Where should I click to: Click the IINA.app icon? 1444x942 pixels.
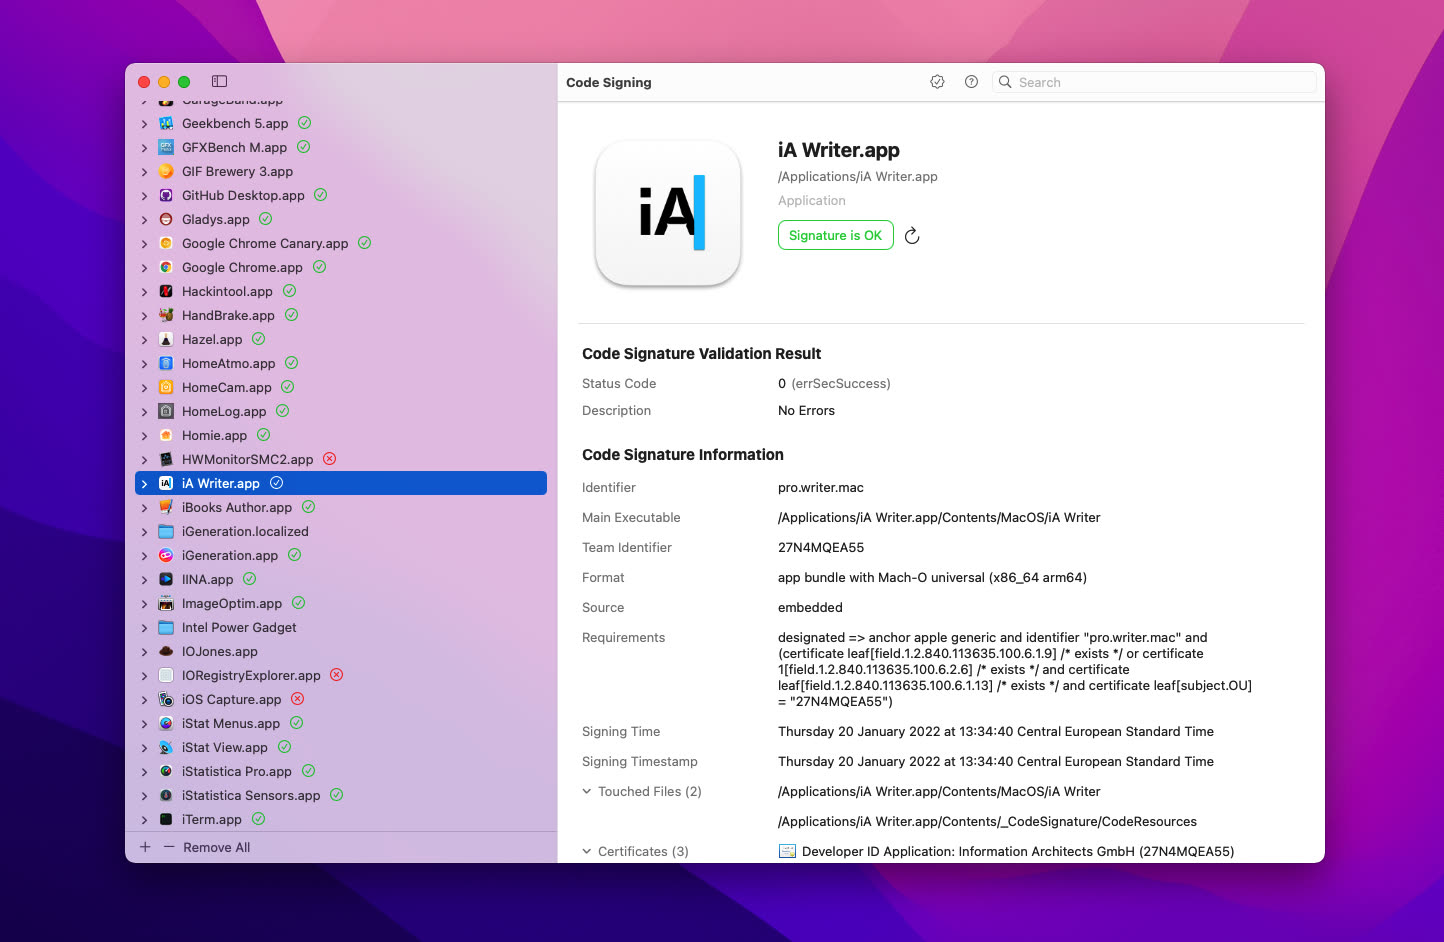(x=166, y=579)
